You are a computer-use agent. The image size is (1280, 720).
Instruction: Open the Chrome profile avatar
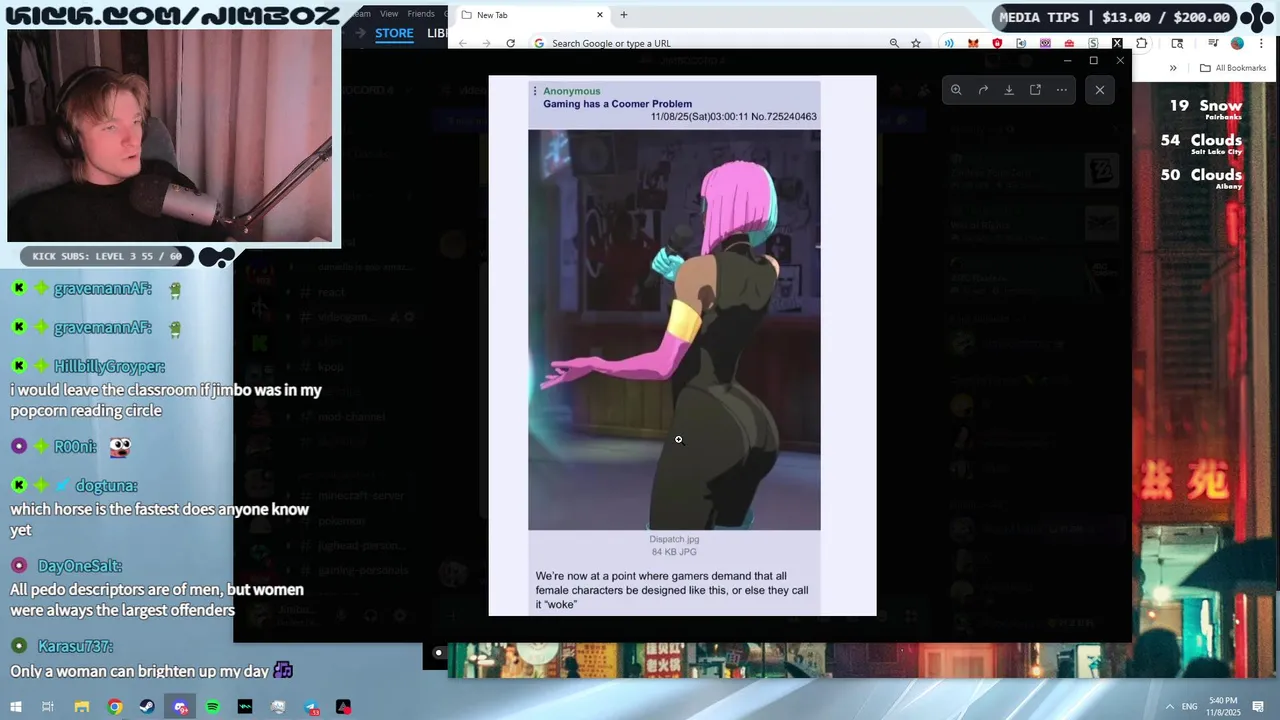1237,43
